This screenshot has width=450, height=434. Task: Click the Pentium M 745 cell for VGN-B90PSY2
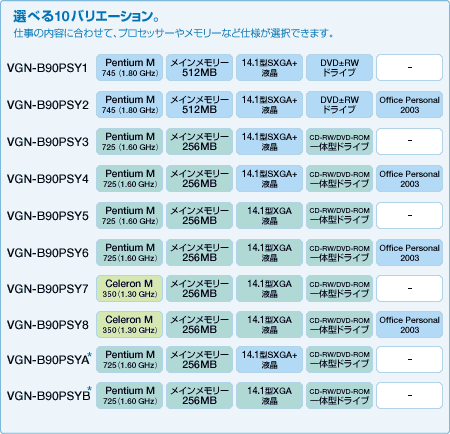tap(129, 105)
